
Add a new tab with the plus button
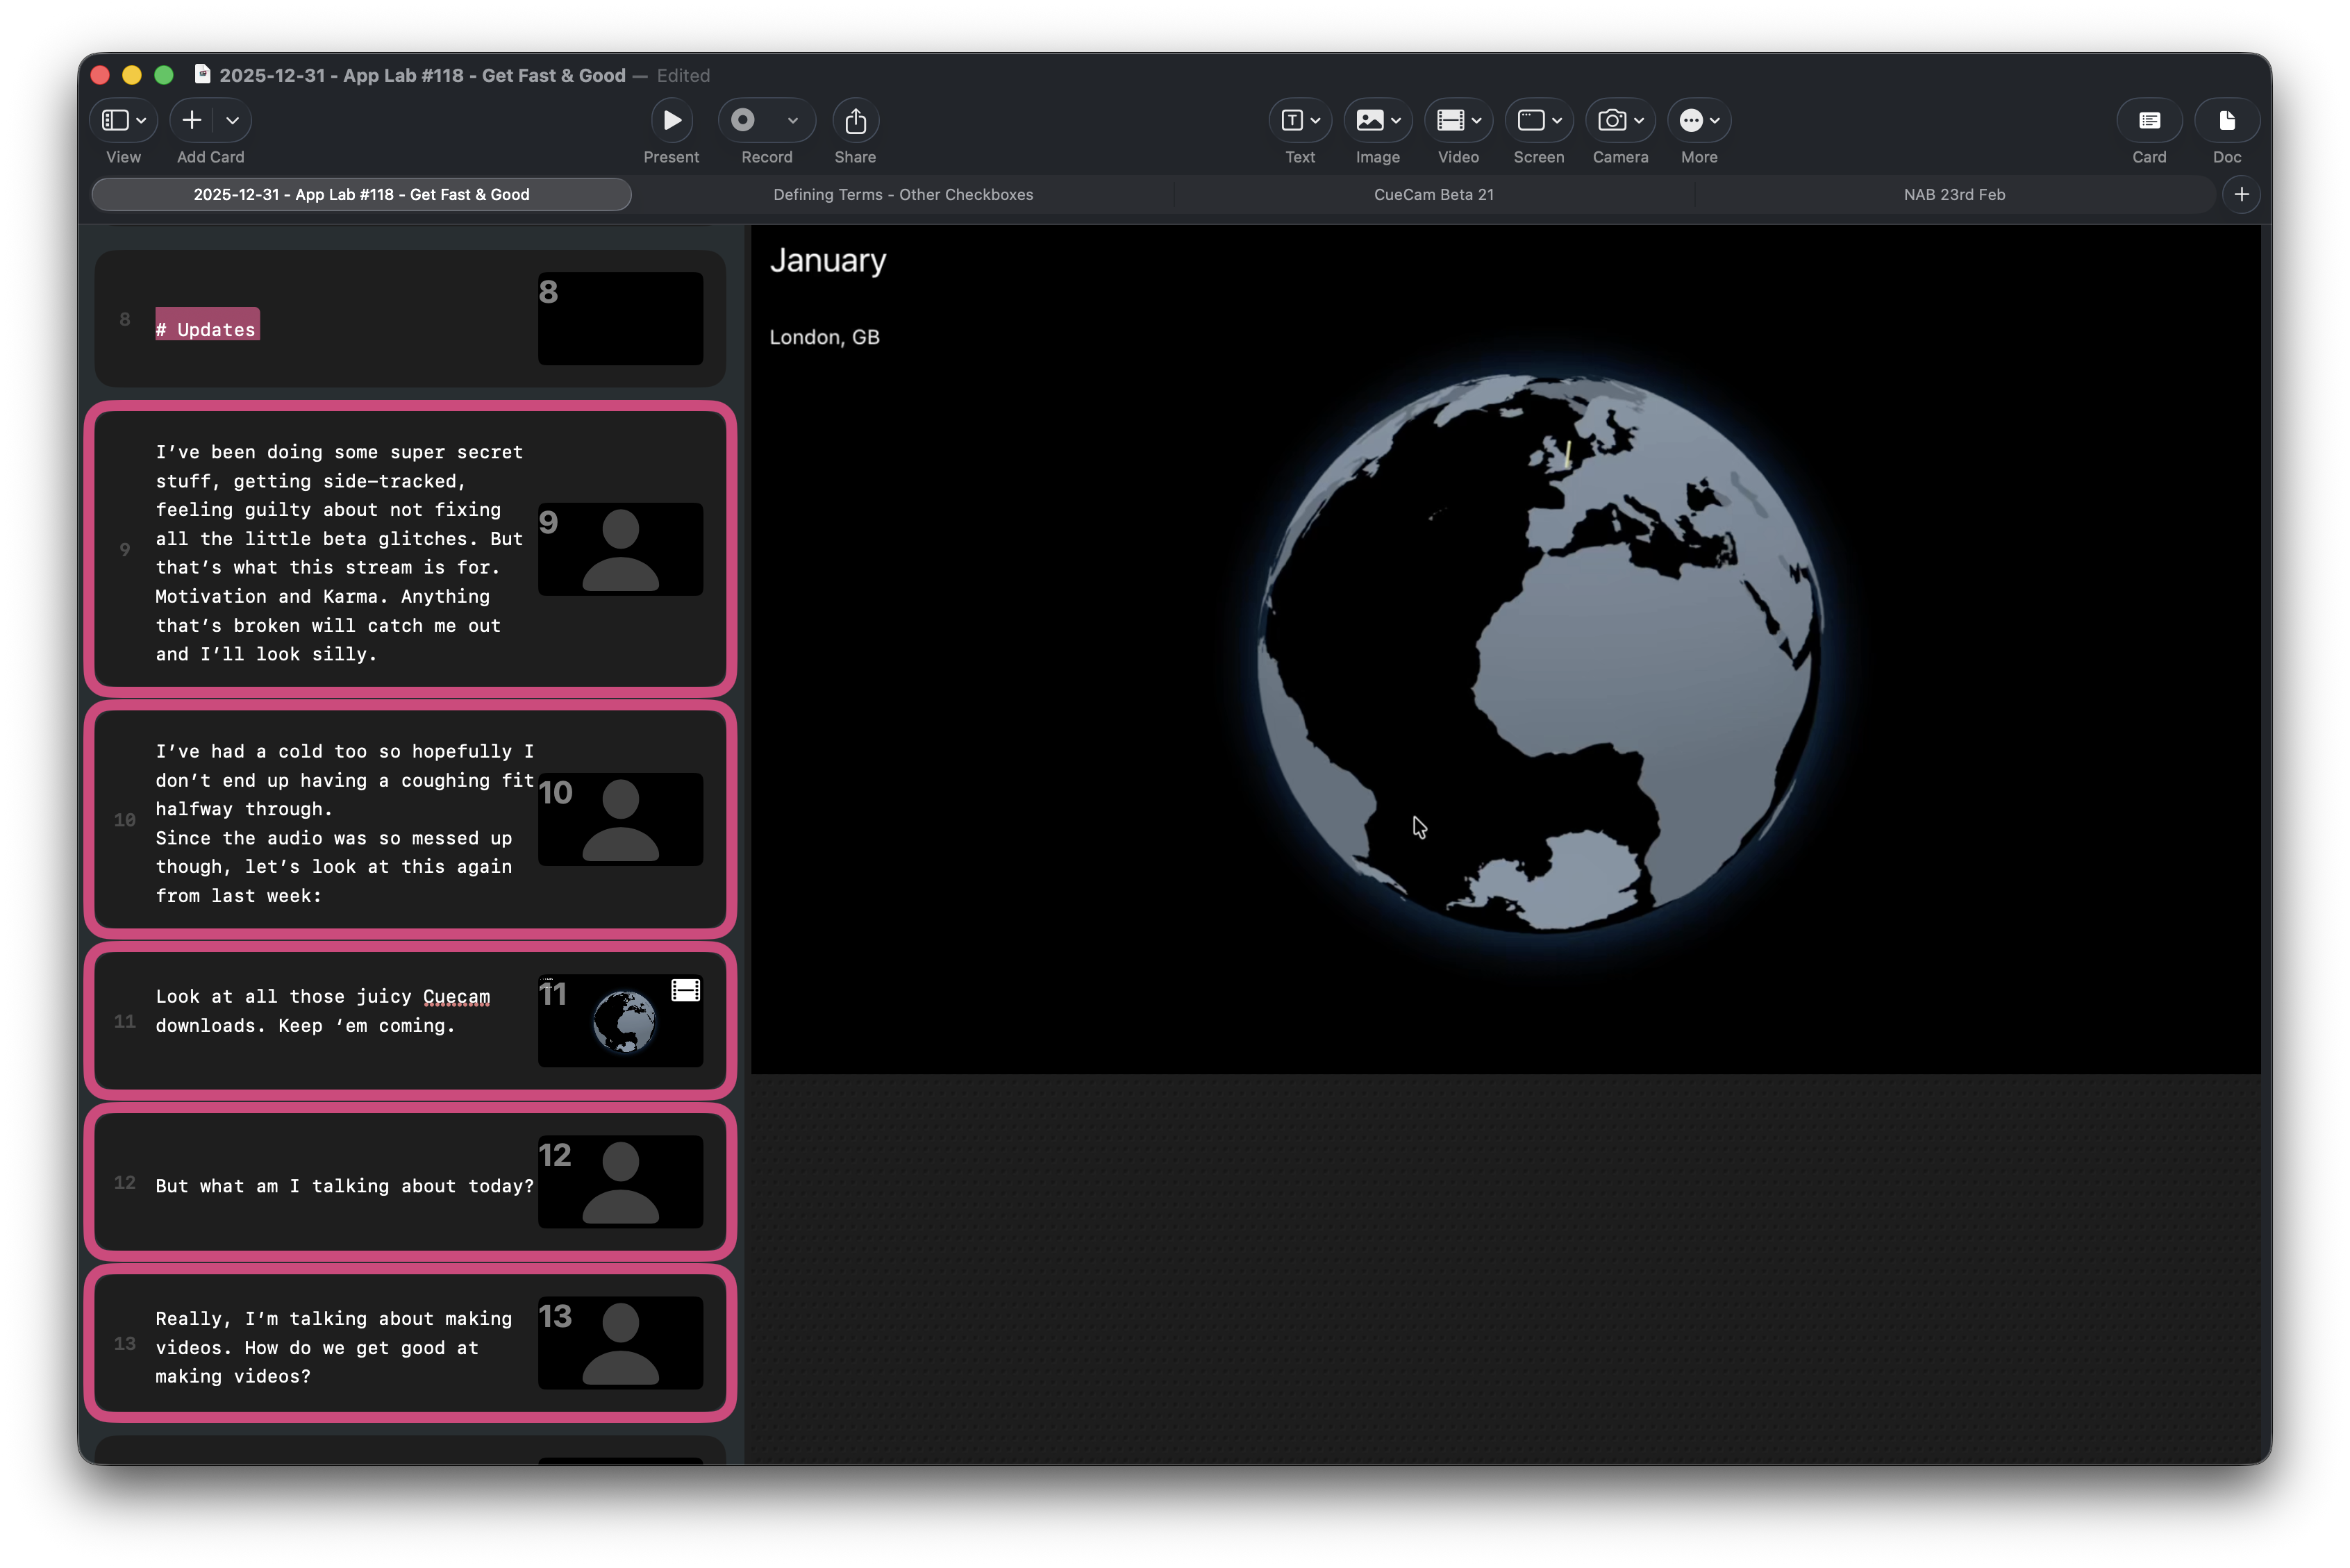(2241, 194)
